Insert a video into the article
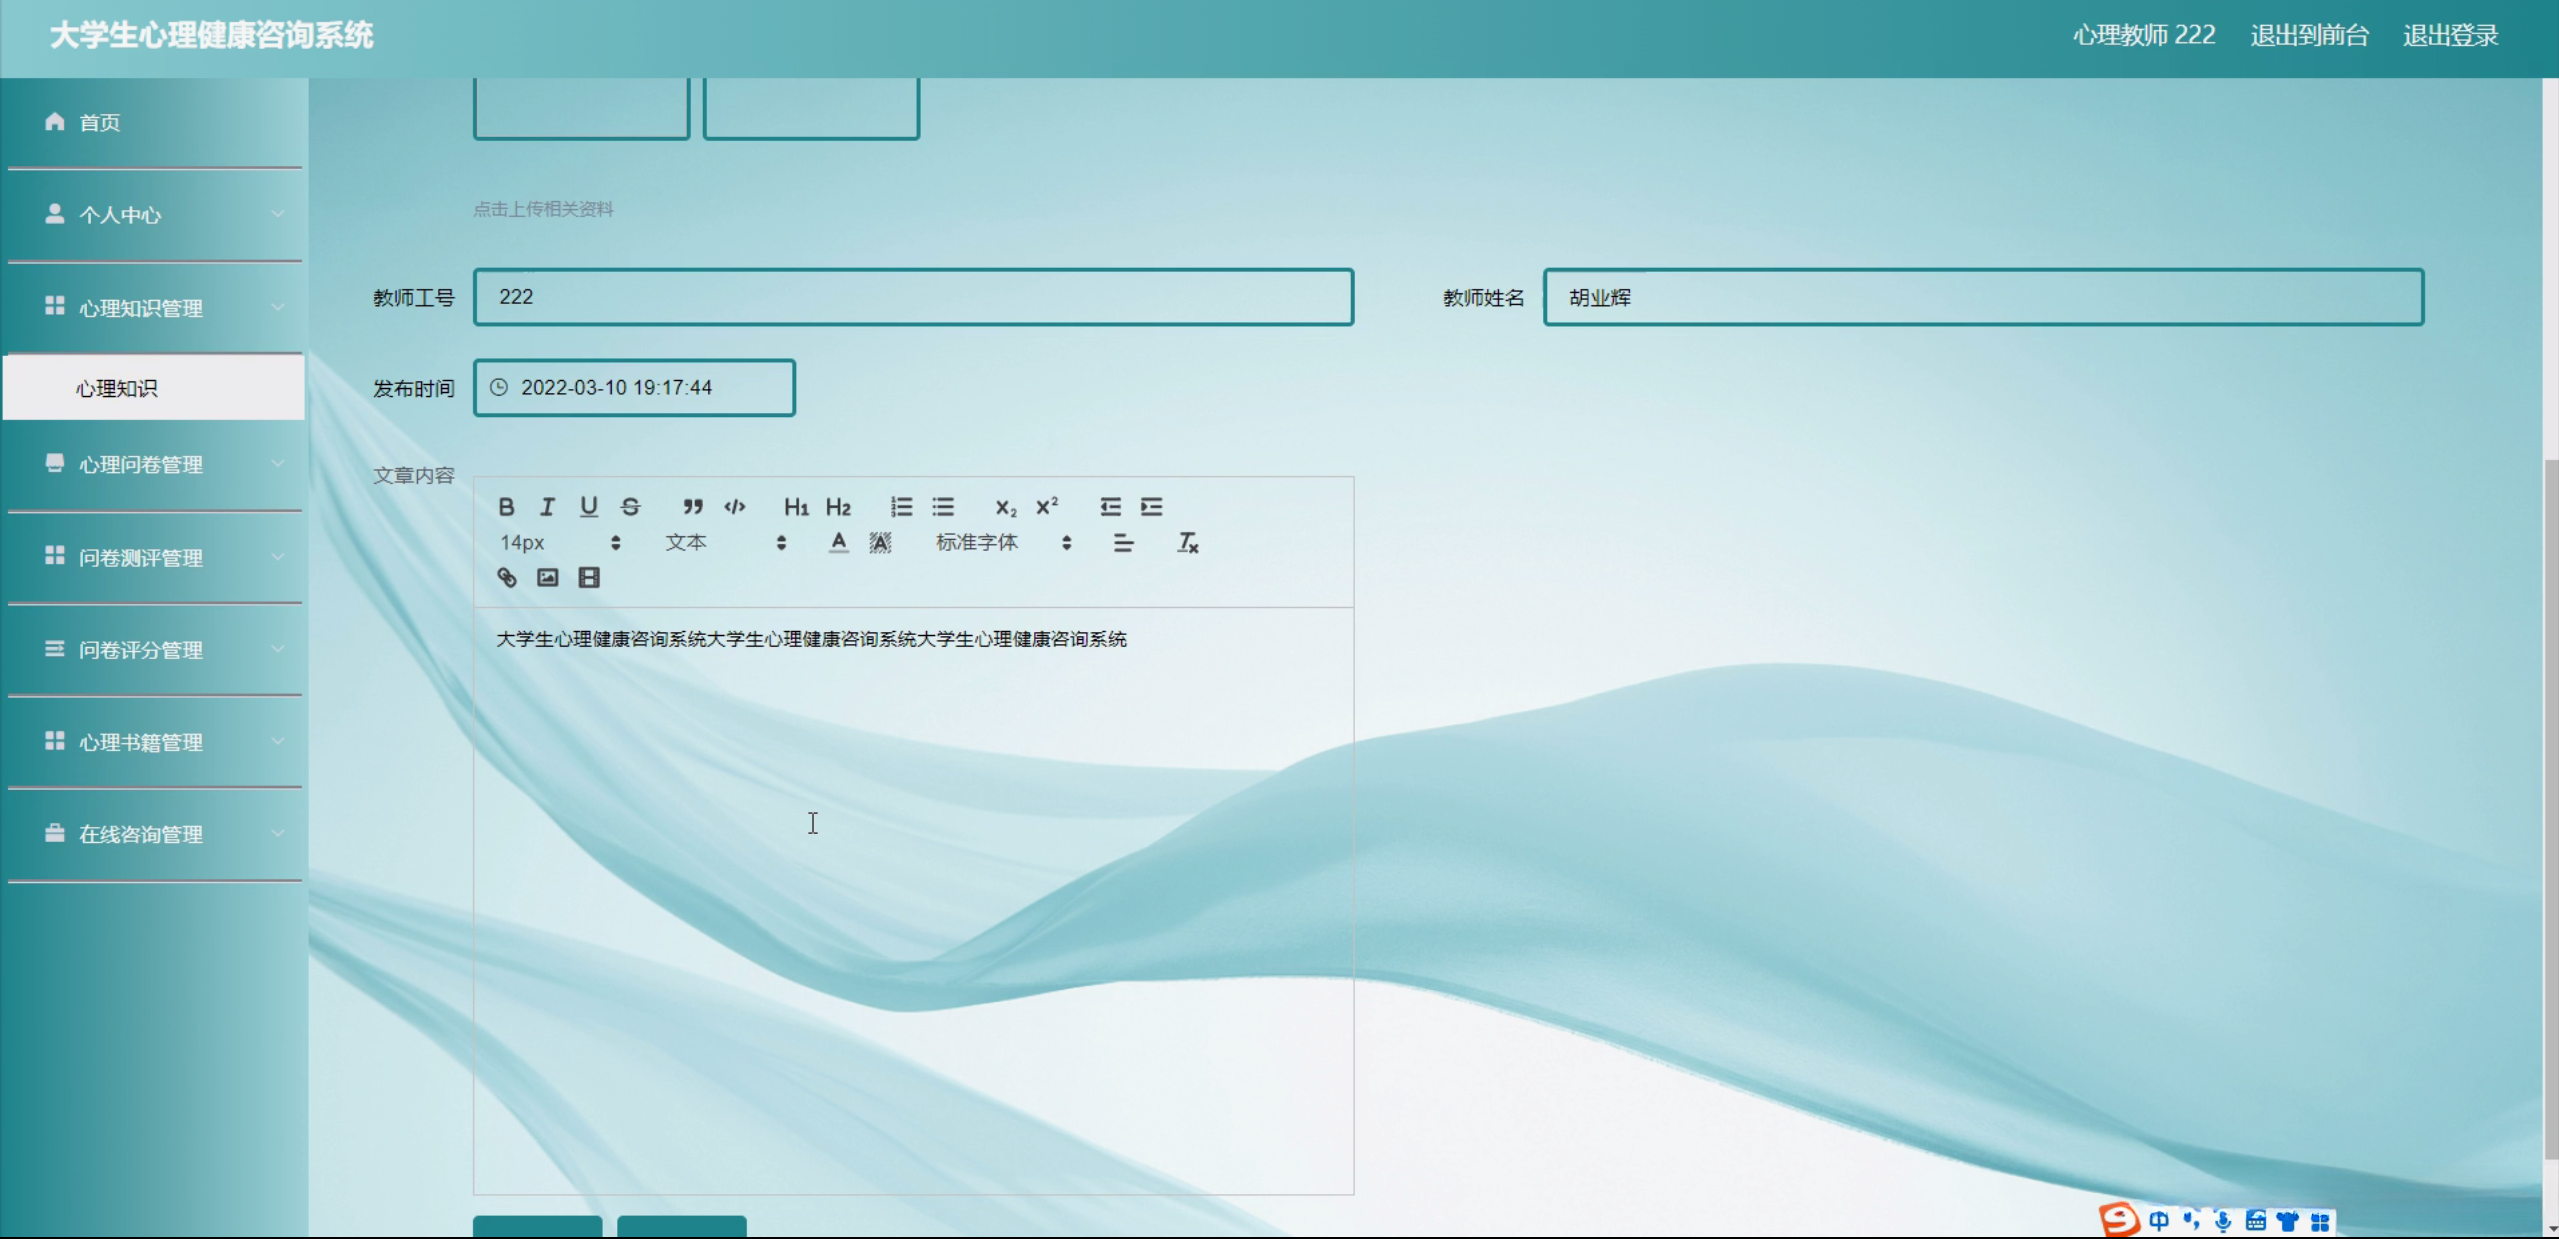 coord(589,578)
